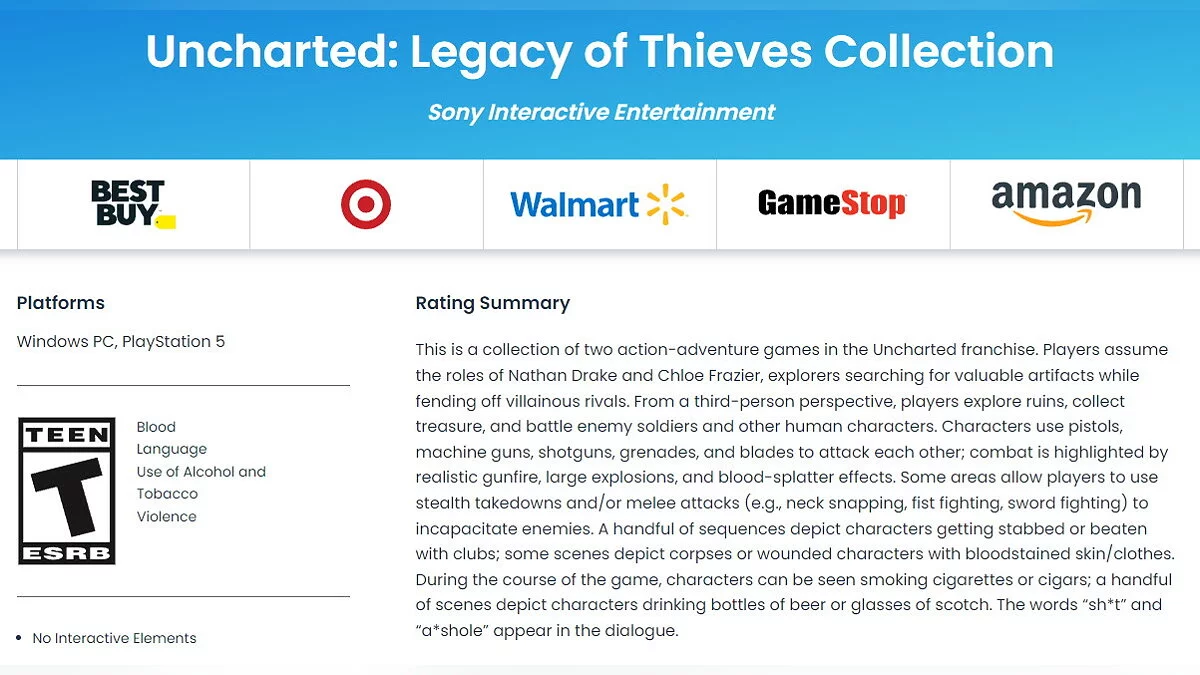Click the ESRB Teen rating icon
This screenshot has height=675, width=1200.
(66, 491)
